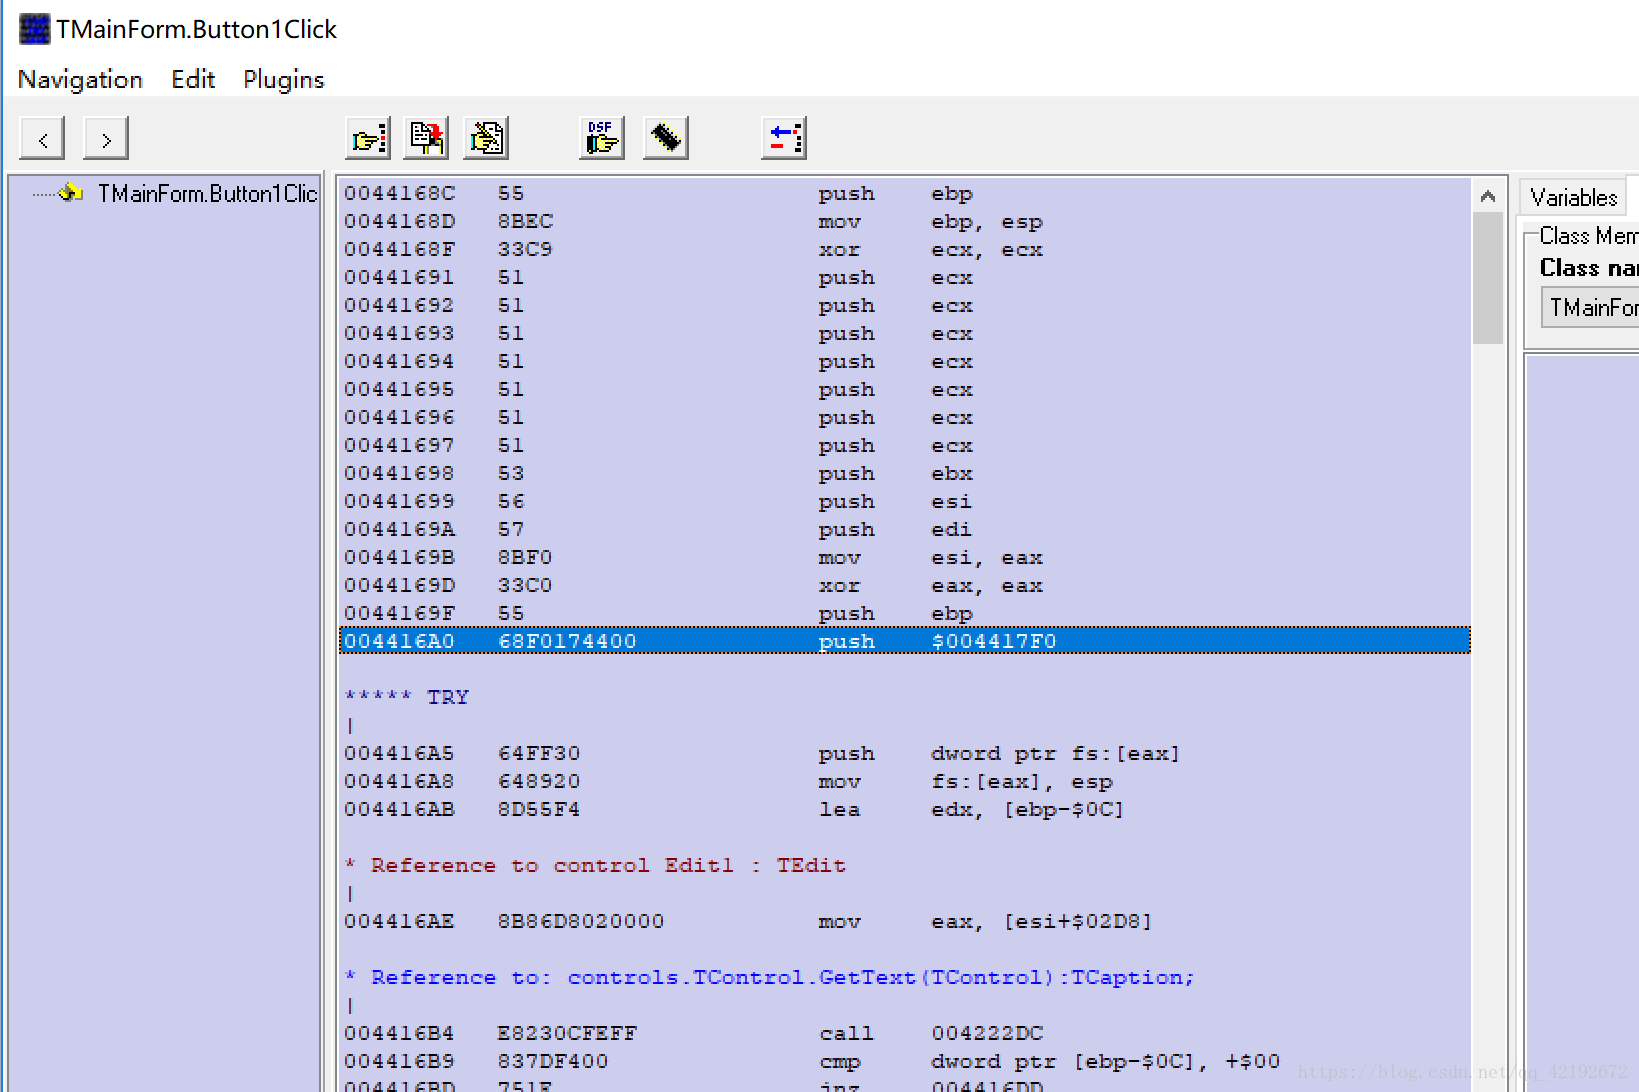Click the back navigation arrow button
This screenshot has height=1092, width=1639.
click(x=42, y=139)
